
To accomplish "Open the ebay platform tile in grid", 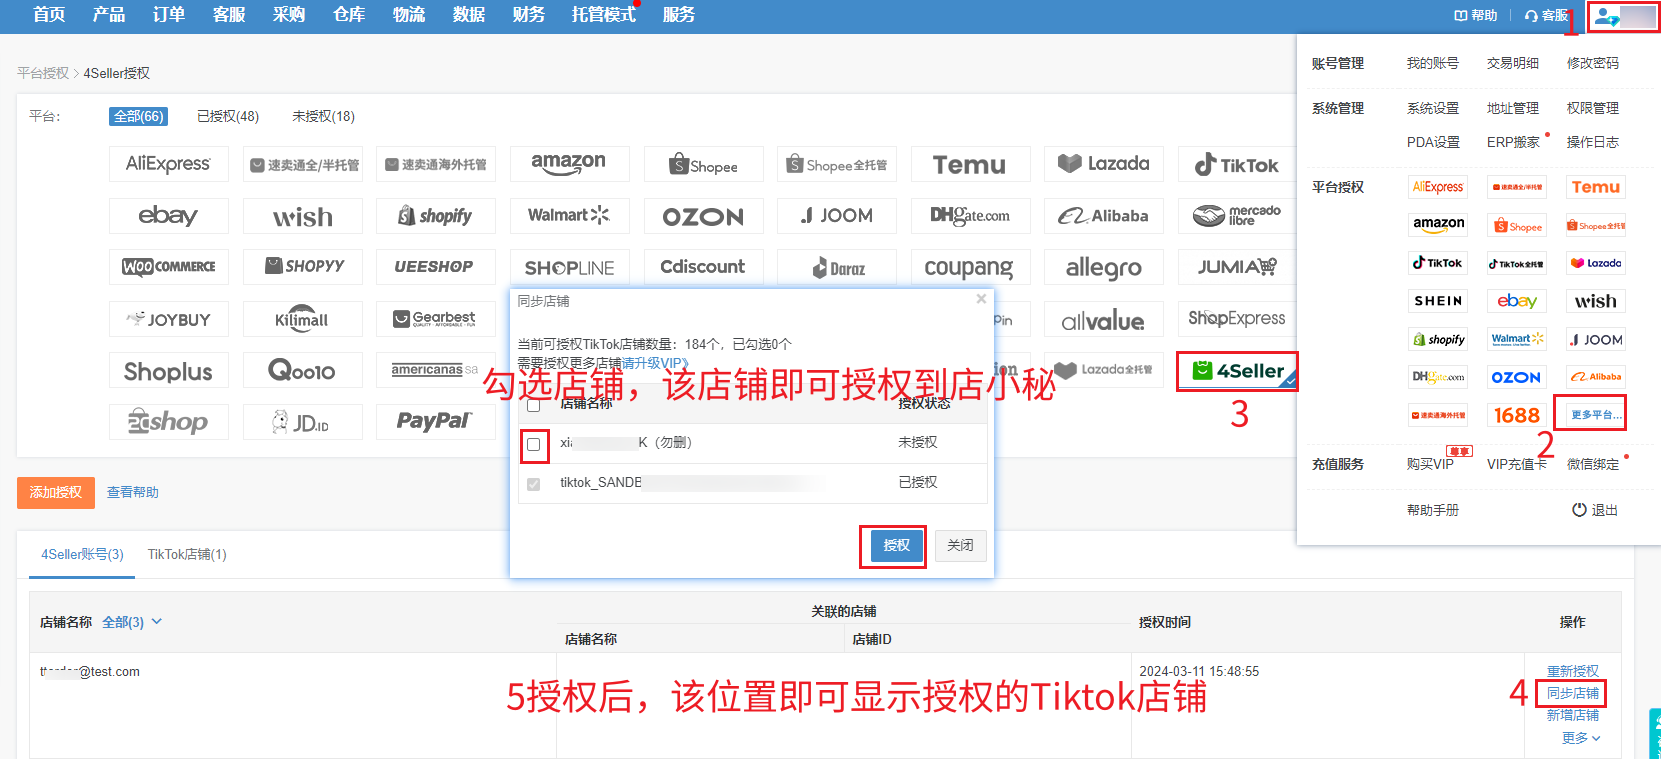I will point(168,216).
